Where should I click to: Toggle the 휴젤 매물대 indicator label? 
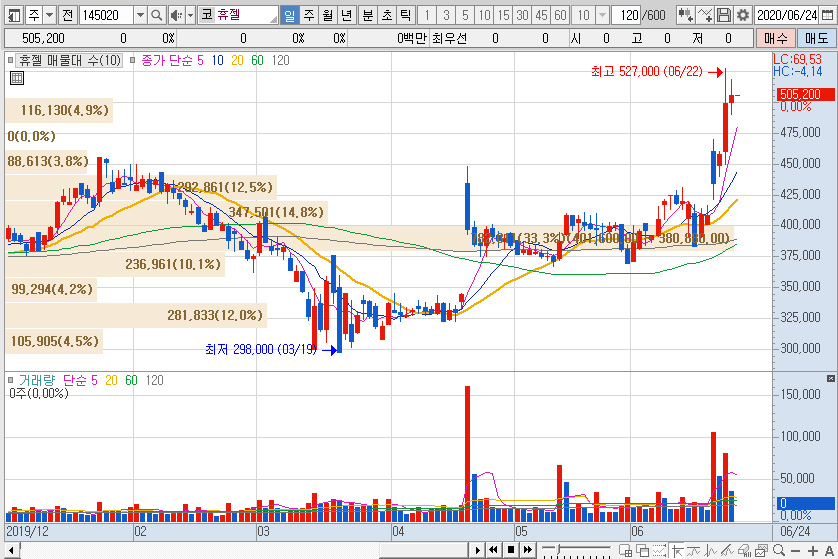pyautogui.click(x=70, y=60)
